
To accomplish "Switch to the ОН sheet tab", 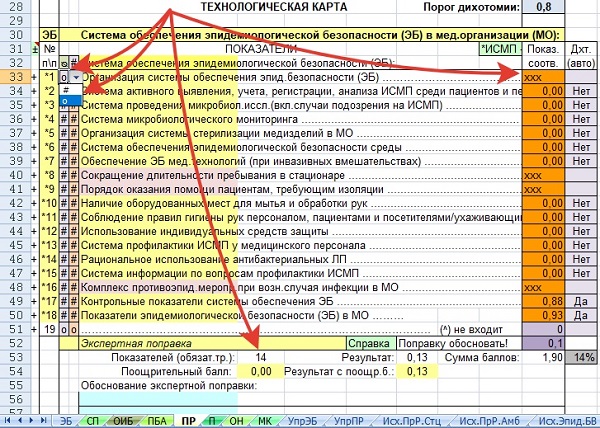I will [x=236, y=421].
